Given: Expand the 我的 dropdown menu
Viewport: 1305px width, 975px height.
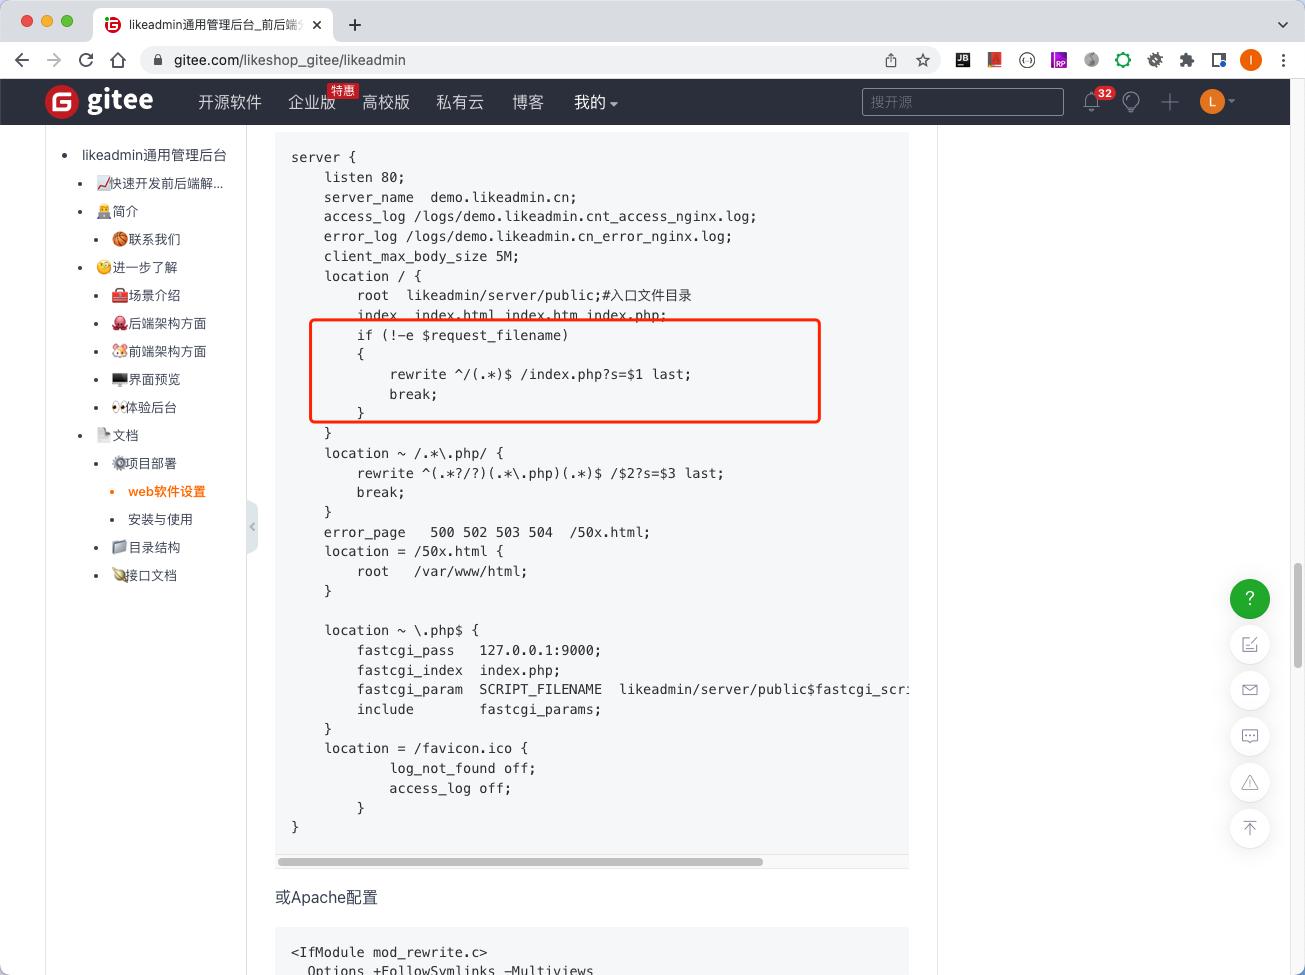Looking at the screenshot, I should (595, 102).
